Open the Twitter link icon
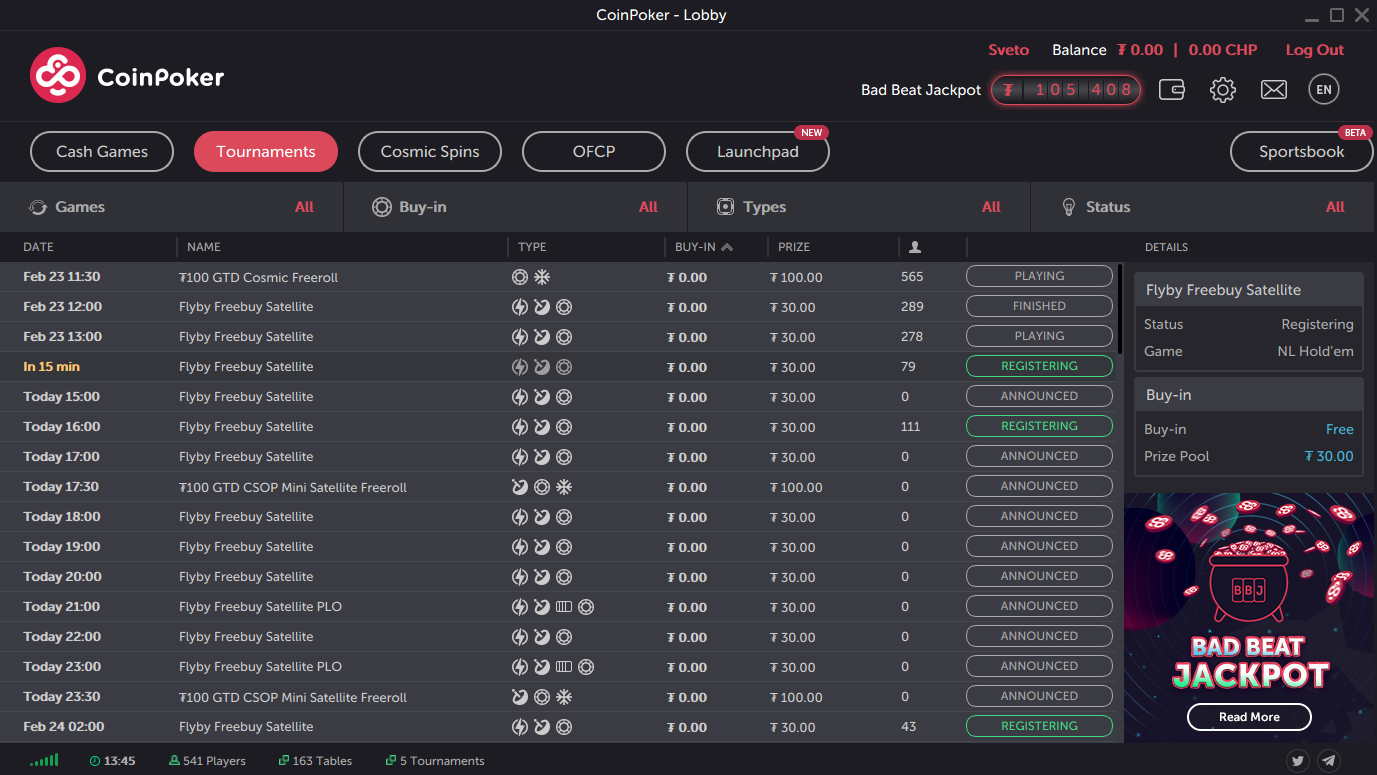The image size is (1377, 775). pos(1298,761)
